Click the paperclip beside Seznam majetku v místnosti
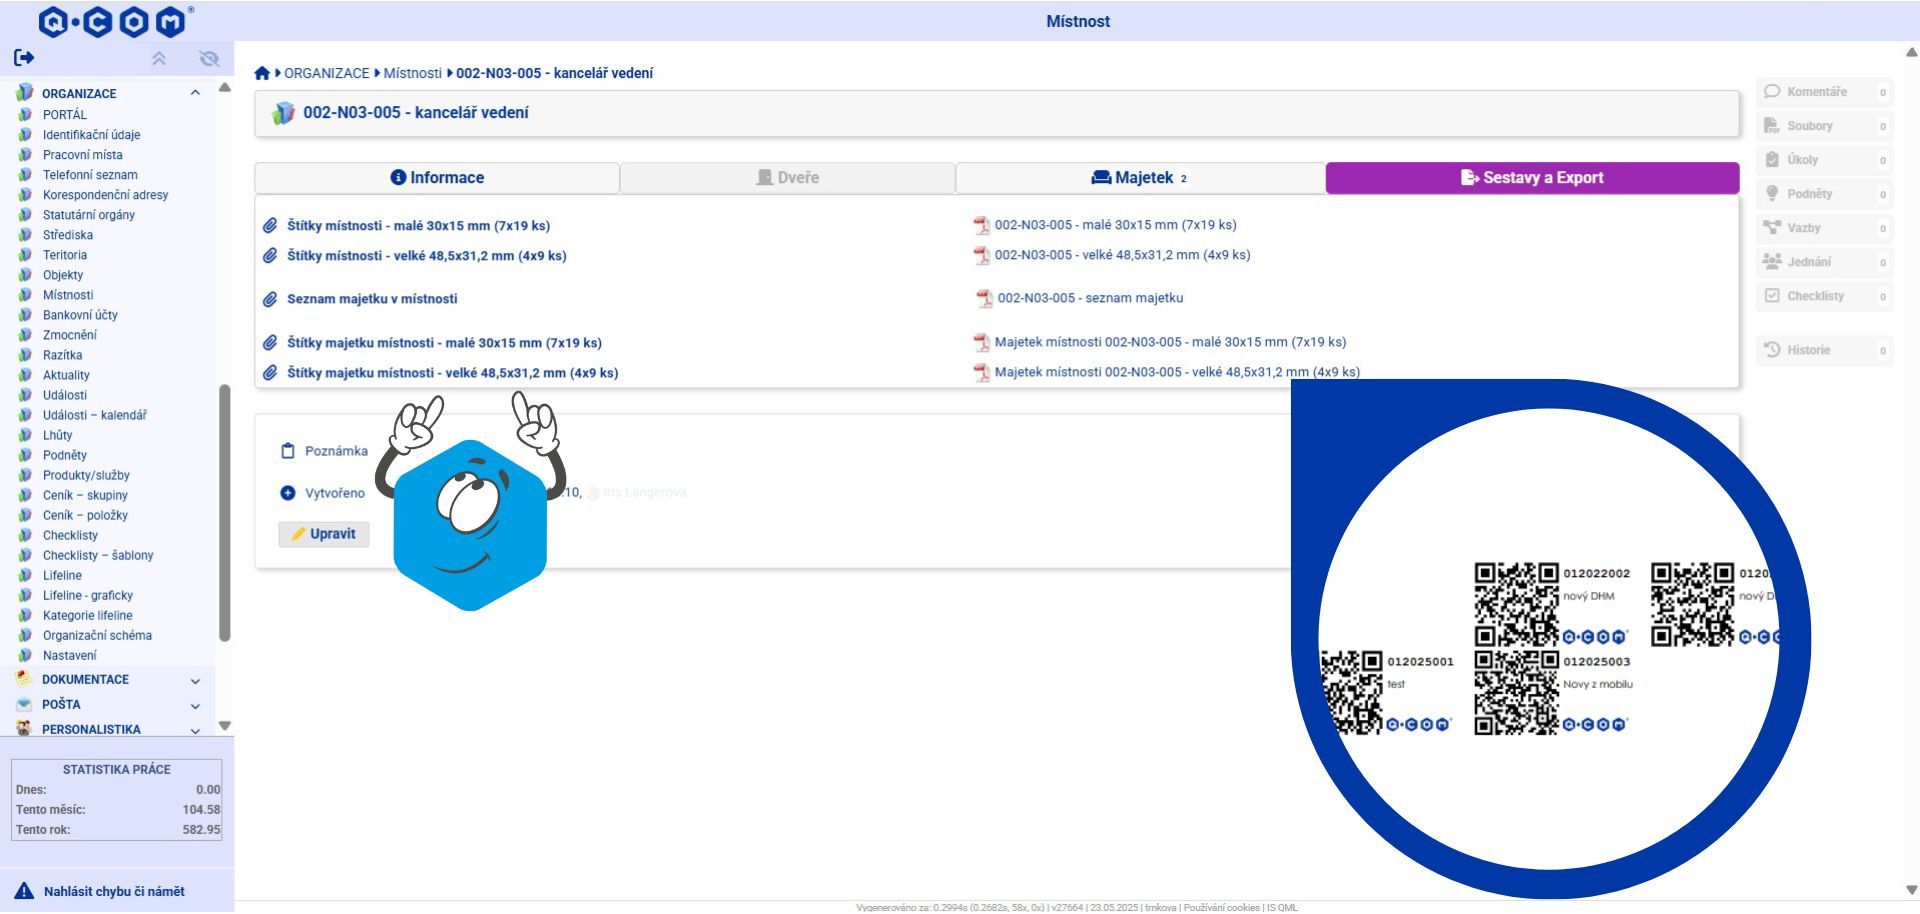 (x=270, y=299)
